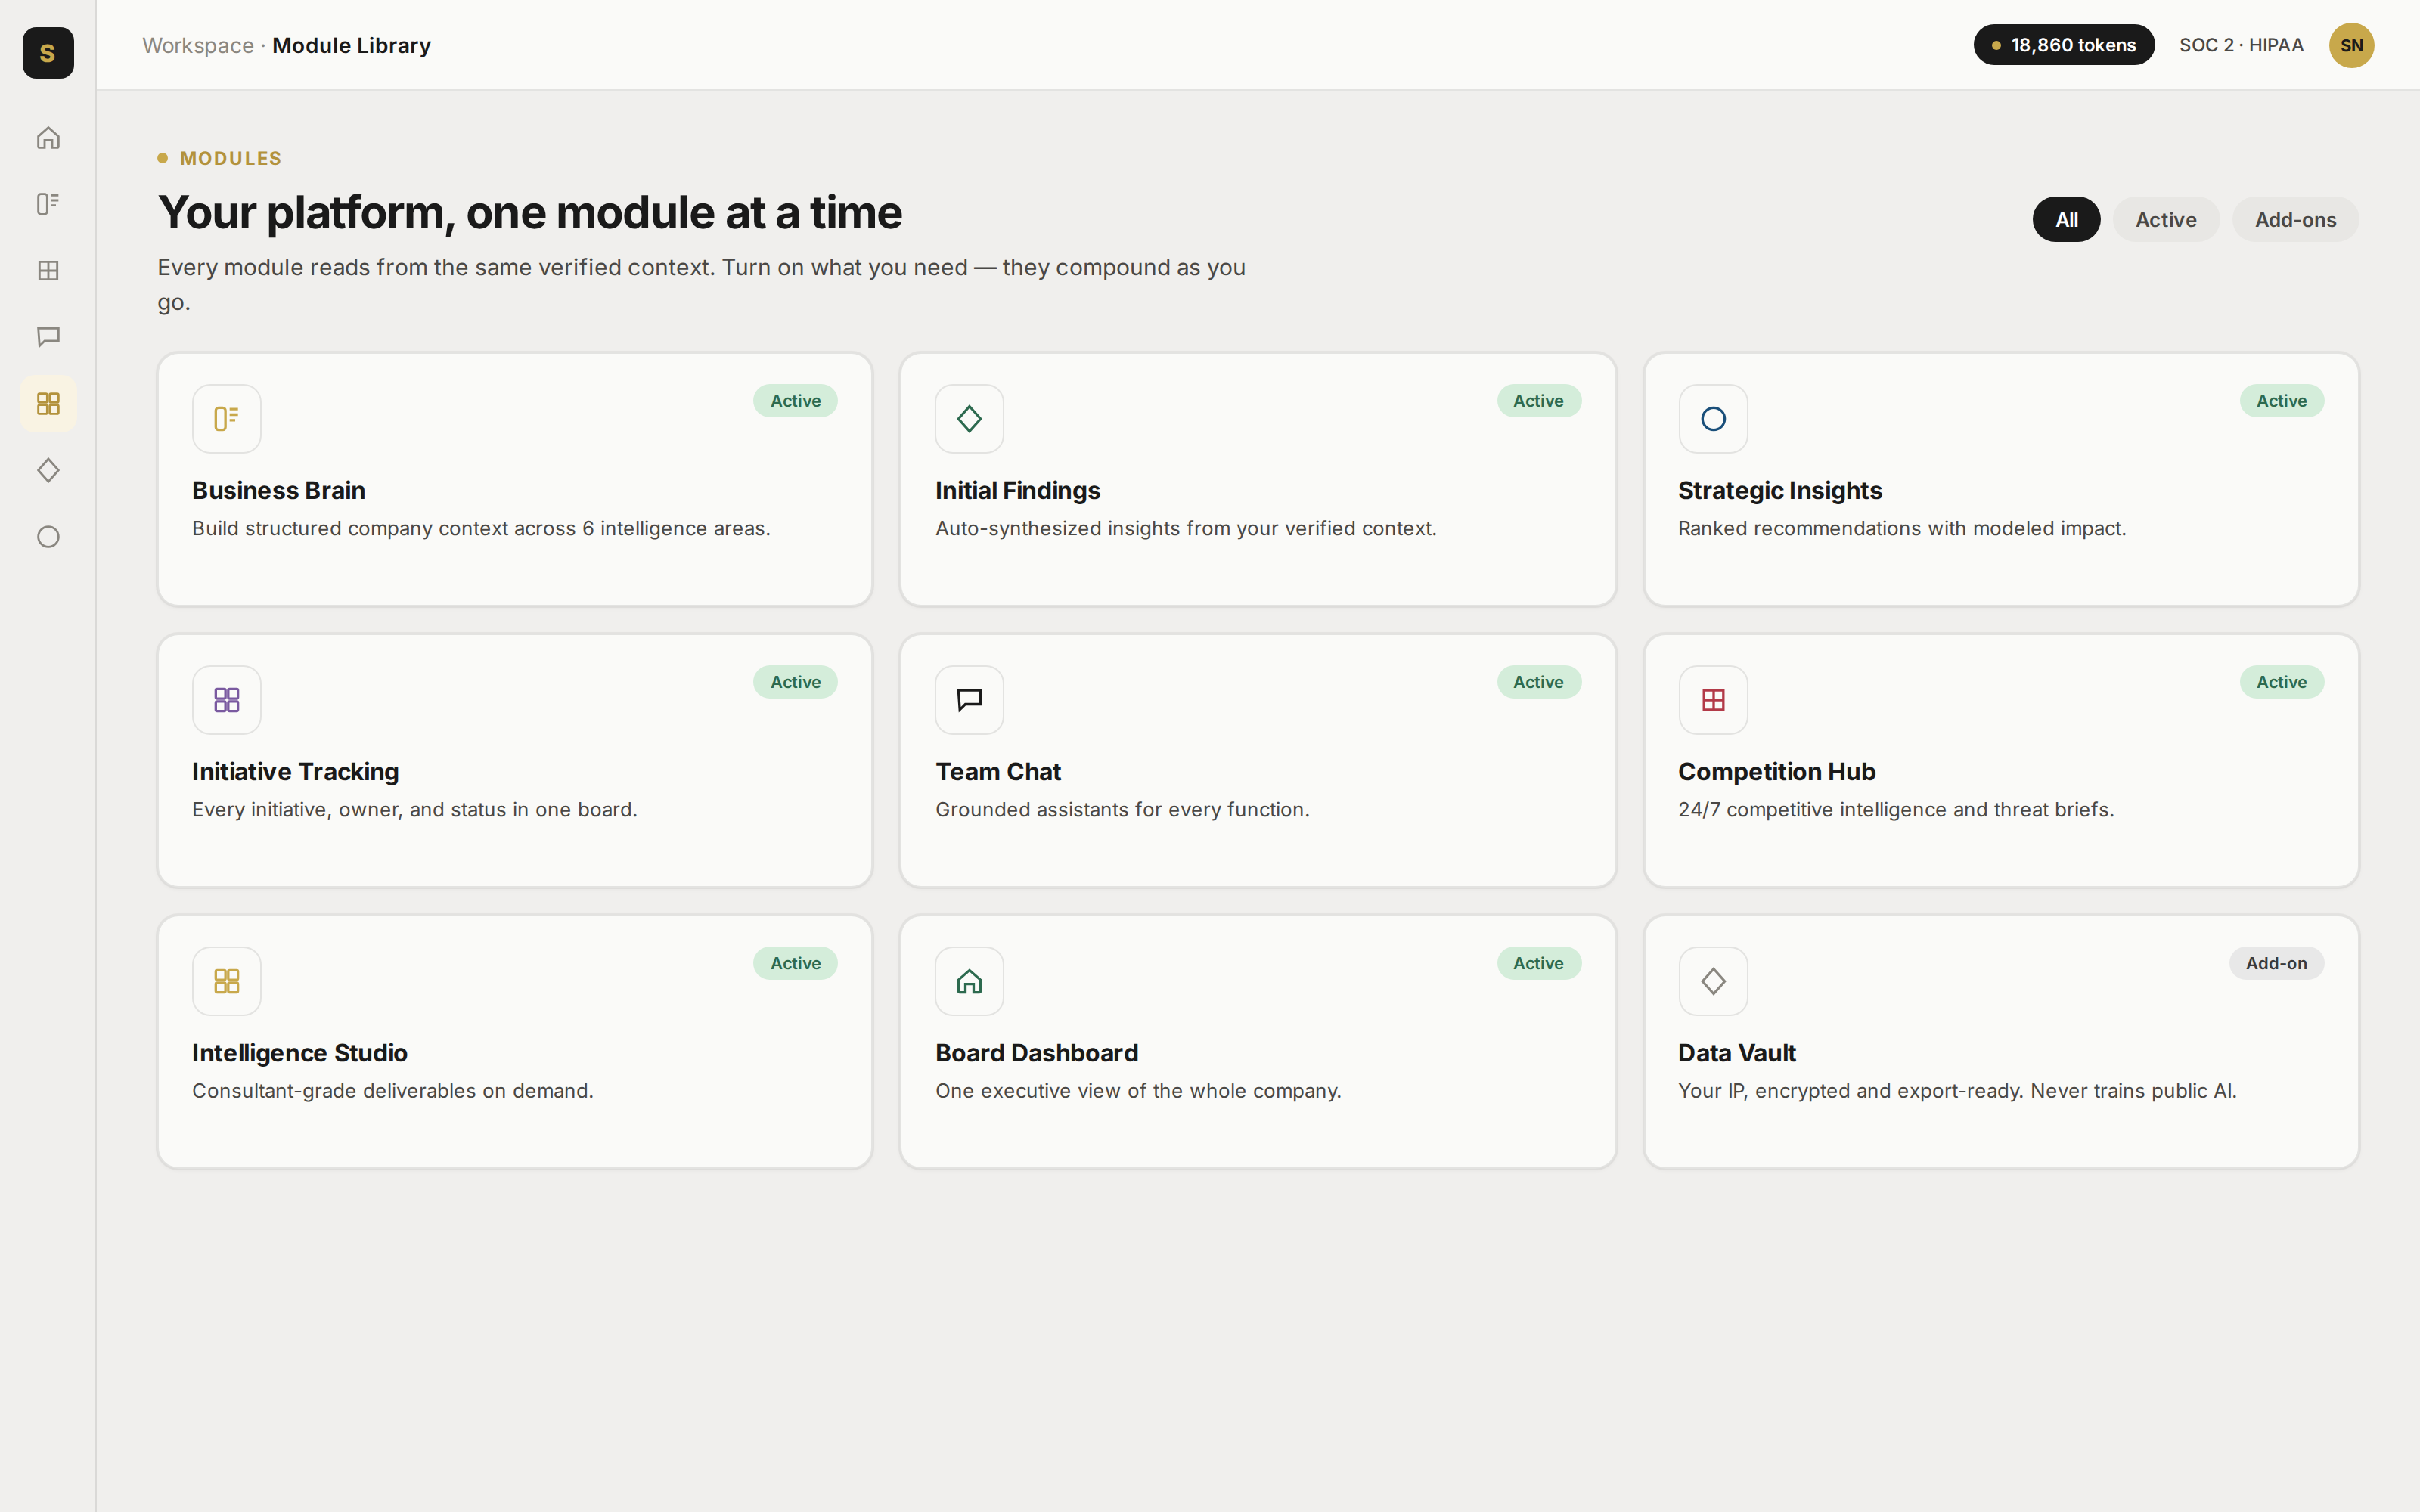The image size is (2420, 1512).
Task: Click the Team Chat bubble icon
Action: [969, 700]
